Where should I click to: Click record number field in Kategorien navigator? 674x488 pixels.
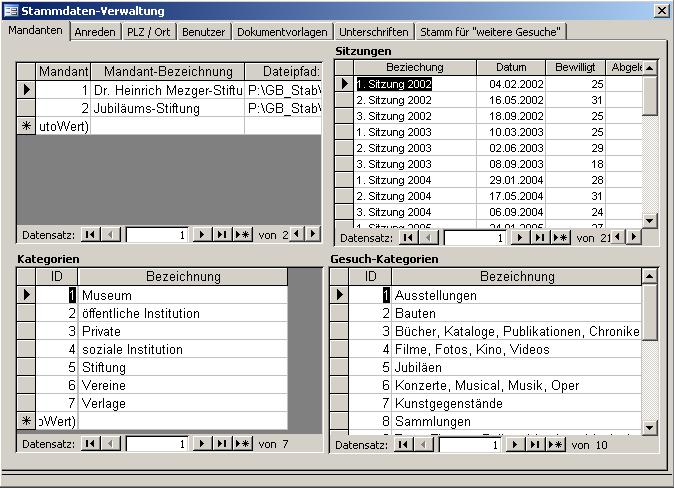156,443
